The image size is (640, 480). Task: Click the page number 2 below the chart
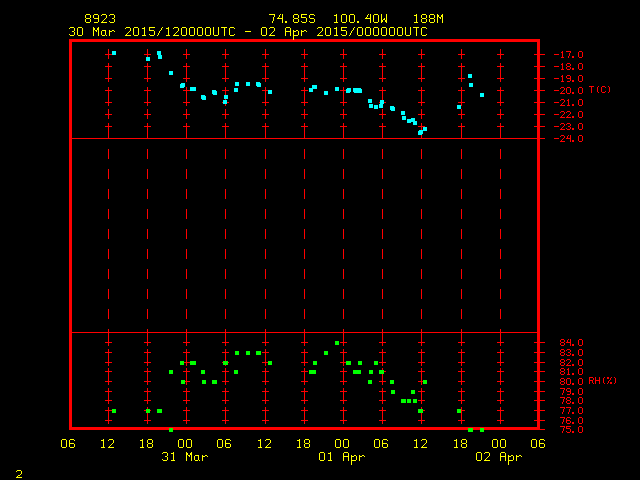click(x=19, y=474)
